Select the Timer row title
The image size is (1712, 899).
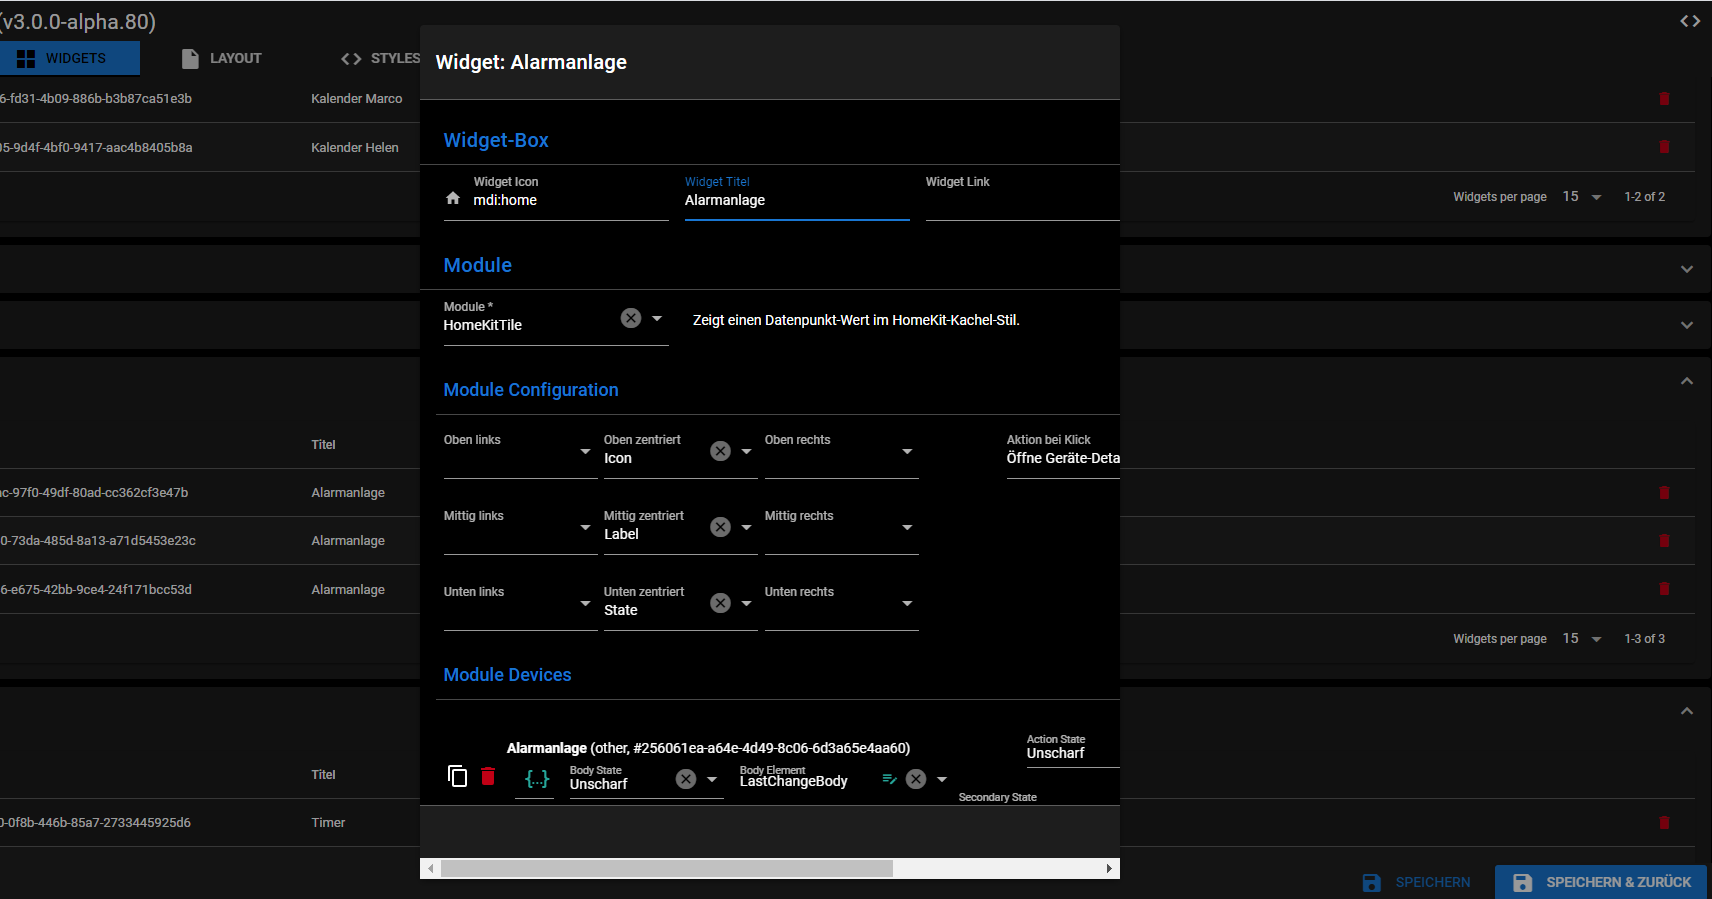pyautogui.click(x=328, y=823)
